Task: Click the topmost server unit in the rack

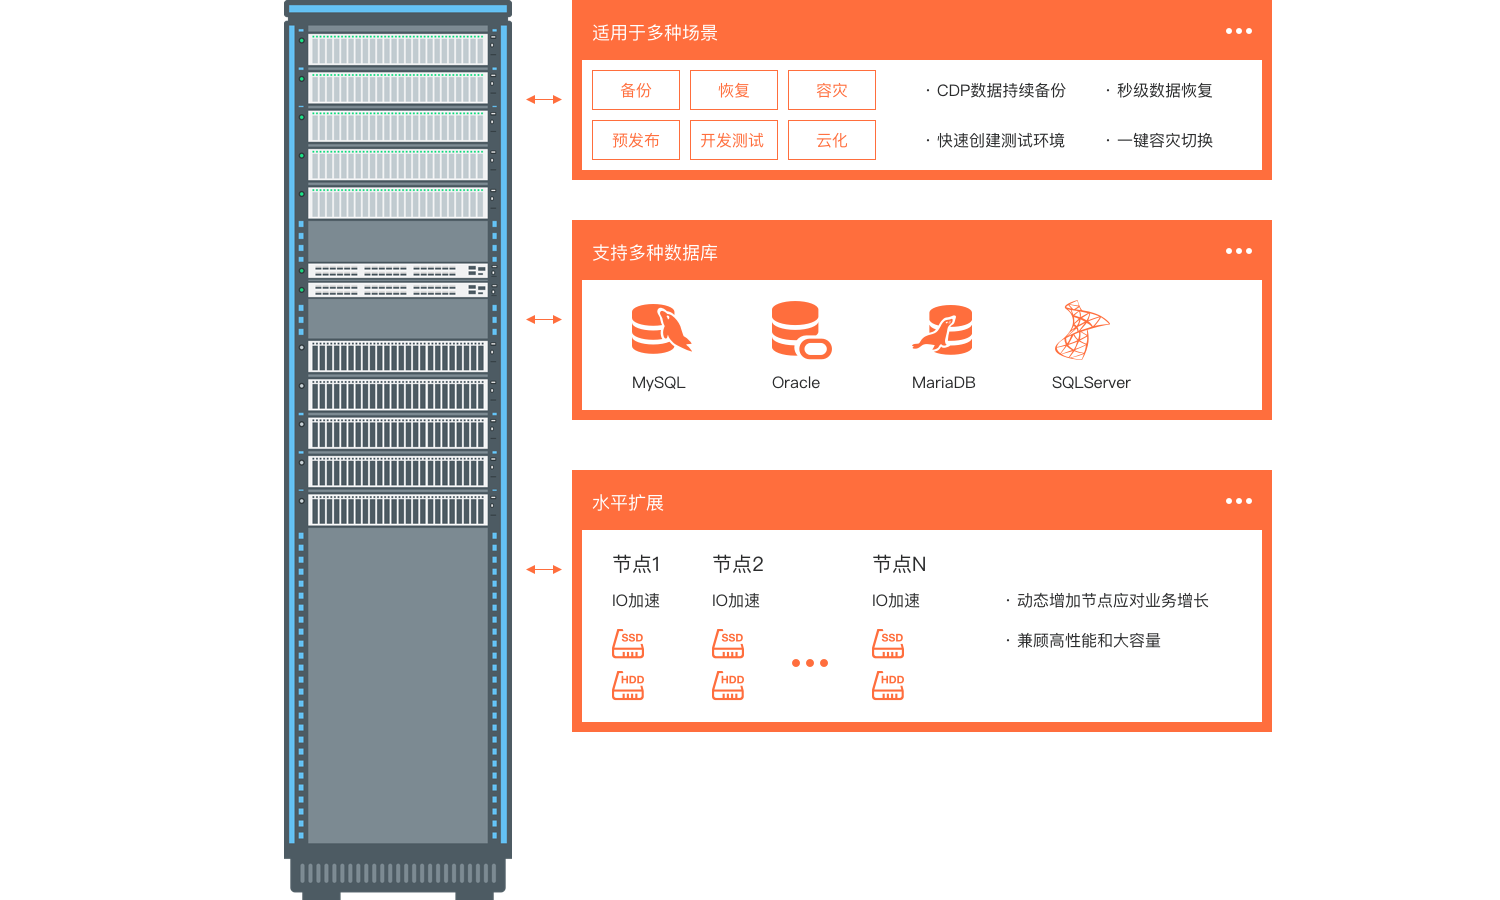Action: [398, 49]
